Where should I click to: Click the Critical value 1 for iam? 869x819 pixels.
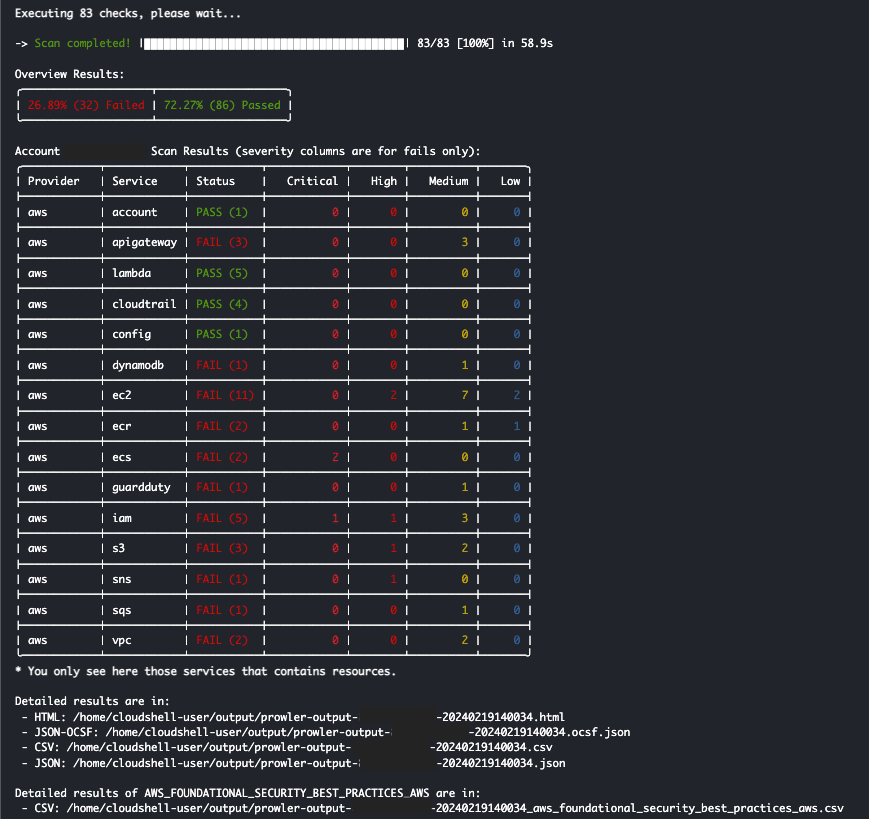(x=335, y=518)
